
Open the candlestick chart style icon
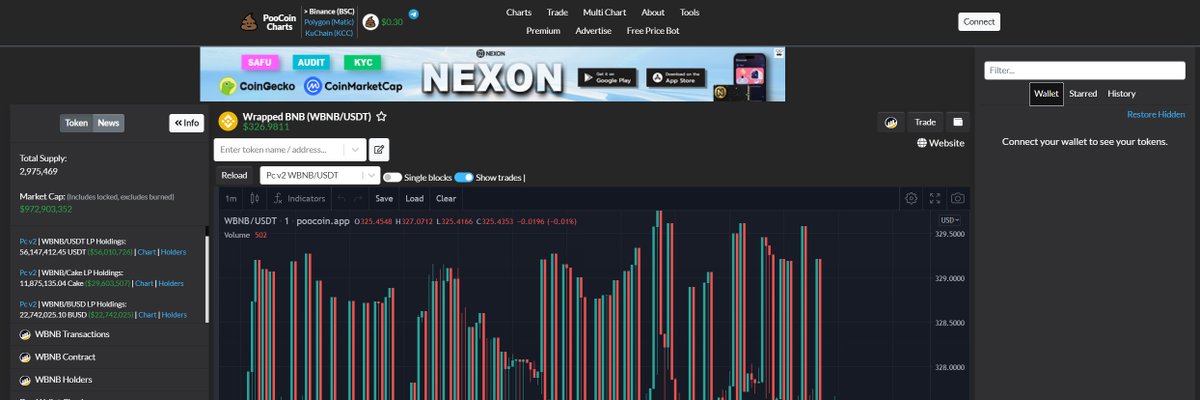click(x=255, y=198)
